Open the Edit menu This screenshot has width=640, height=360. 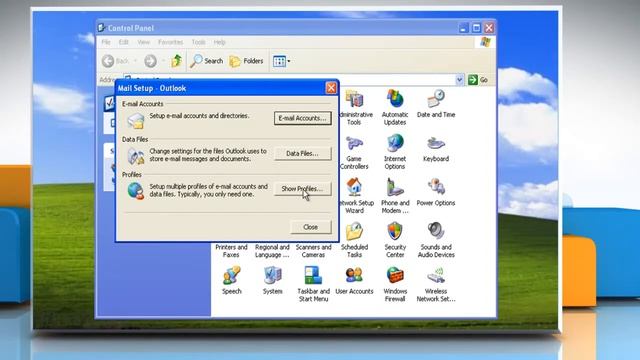123,42
